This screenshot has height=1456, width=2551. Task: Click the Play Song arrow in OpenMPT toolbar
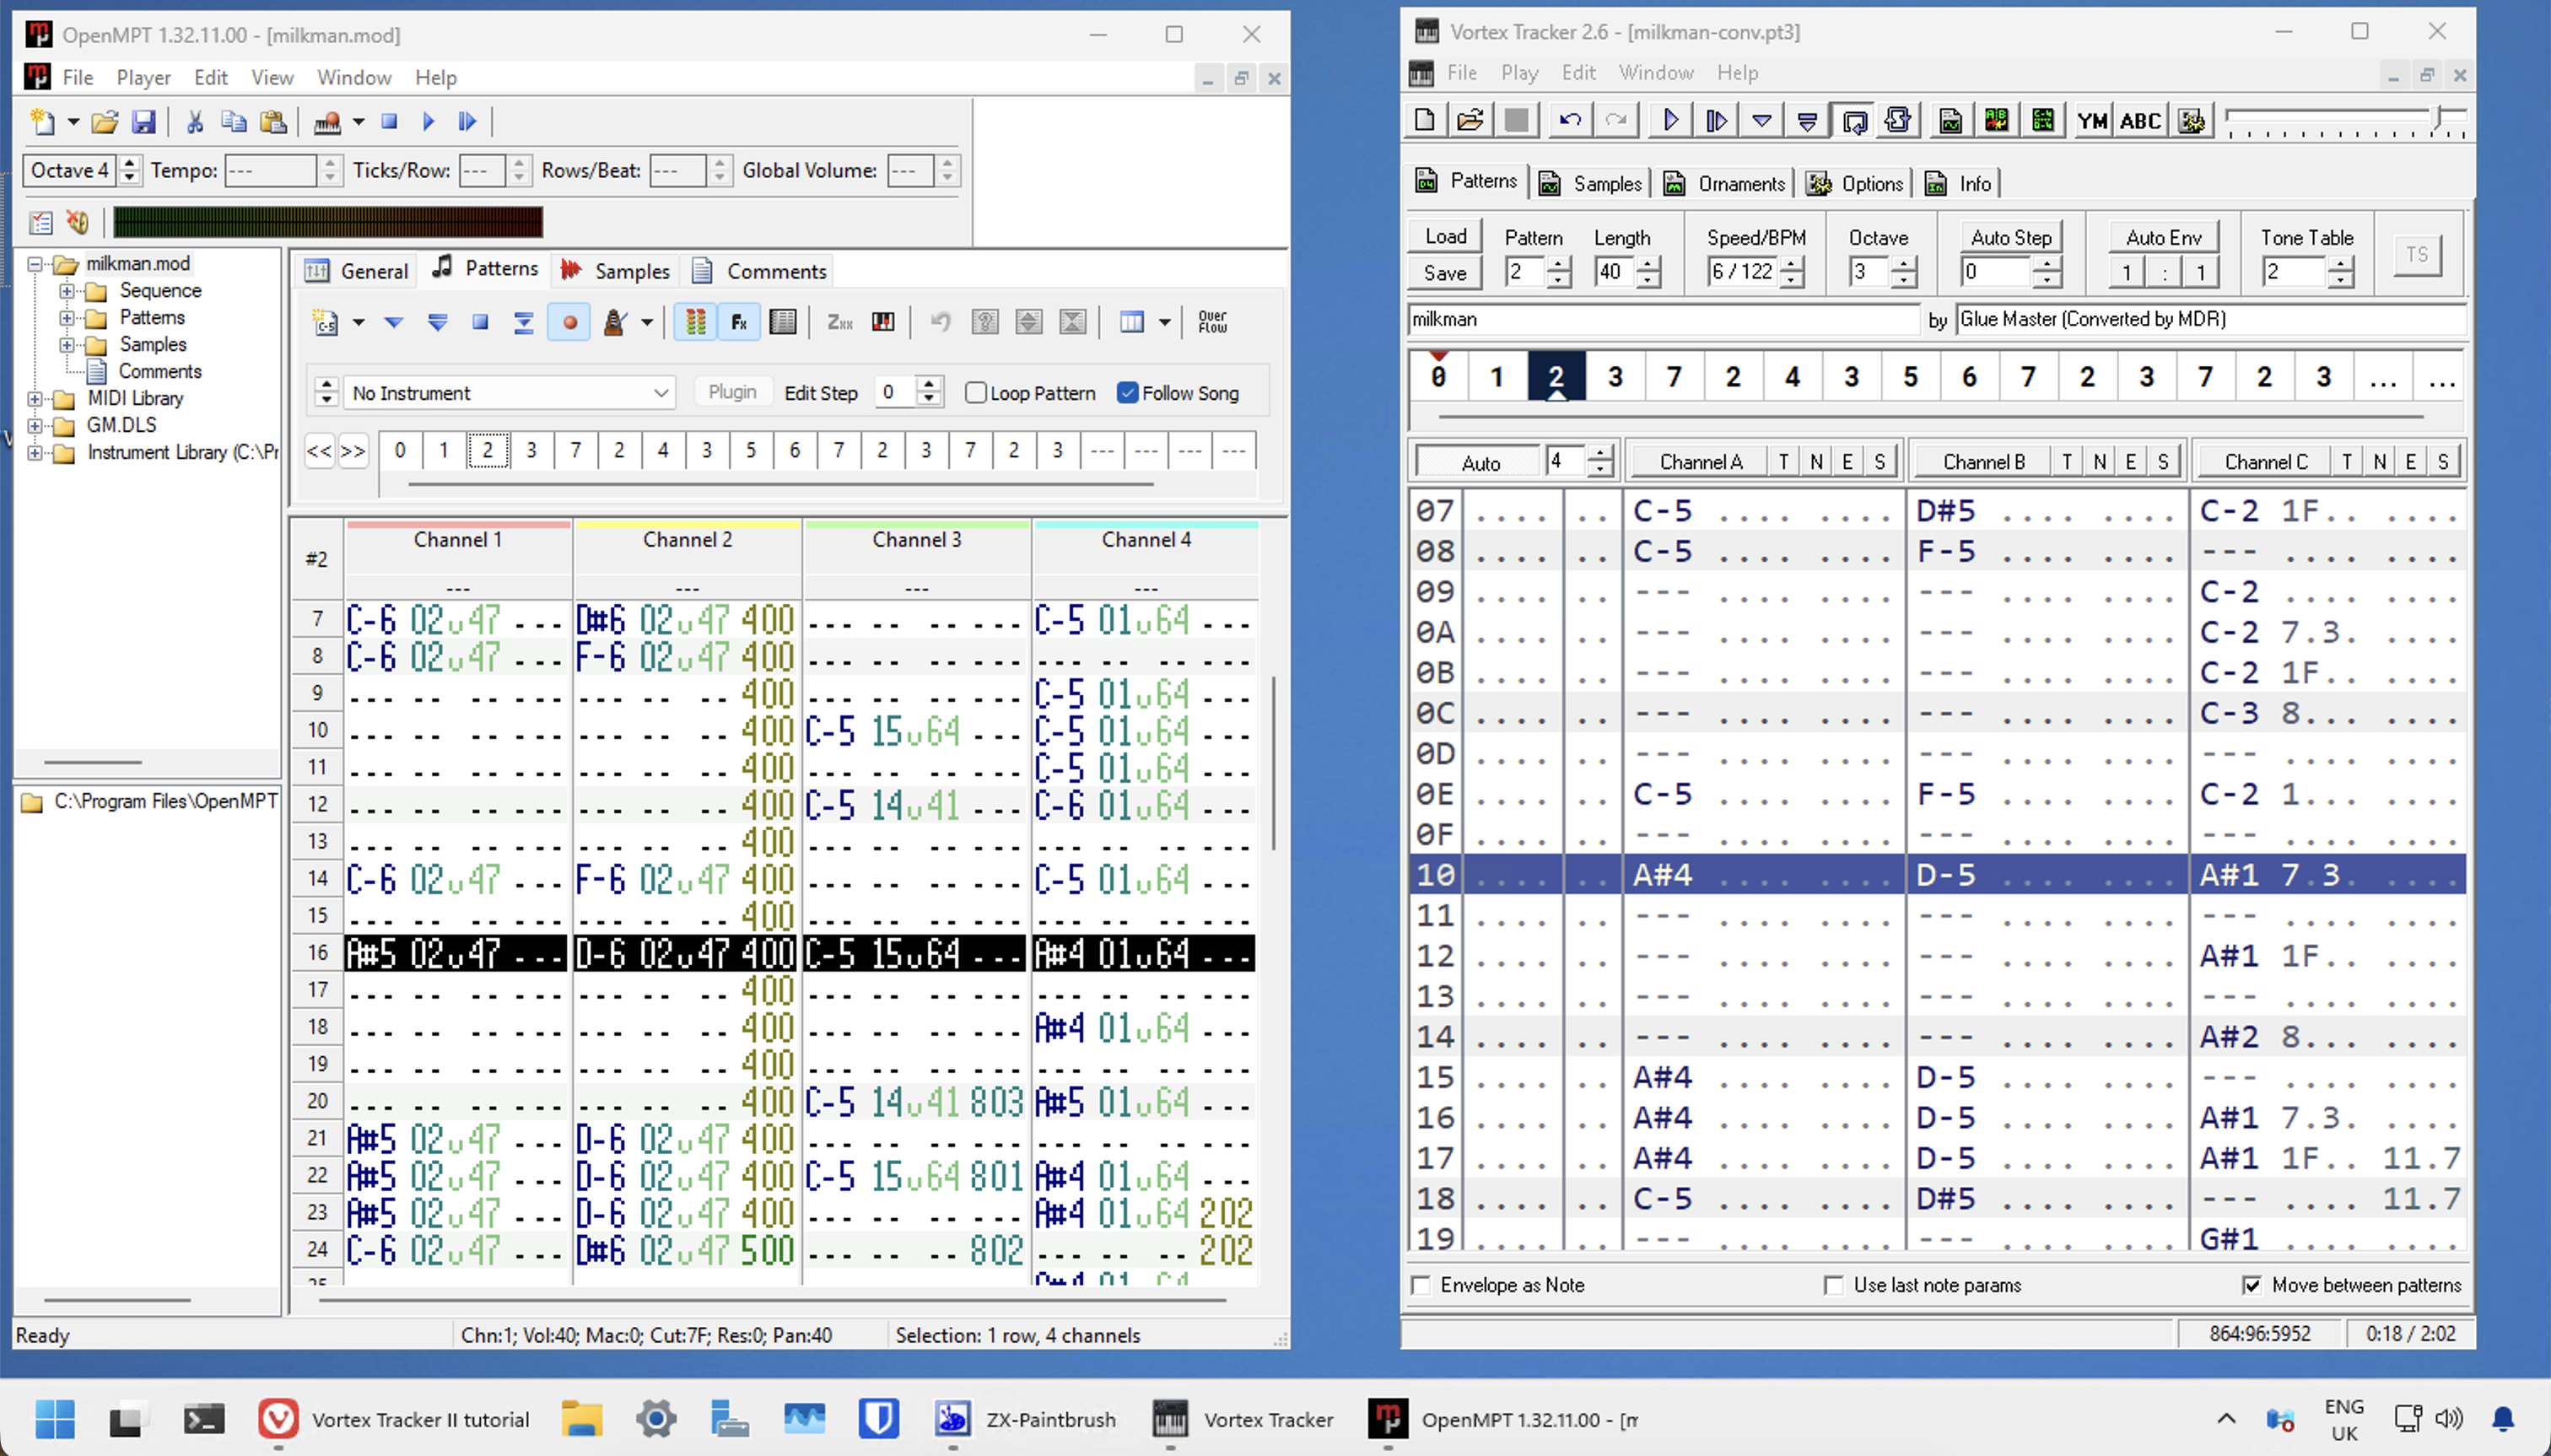[x=429, y=122]
